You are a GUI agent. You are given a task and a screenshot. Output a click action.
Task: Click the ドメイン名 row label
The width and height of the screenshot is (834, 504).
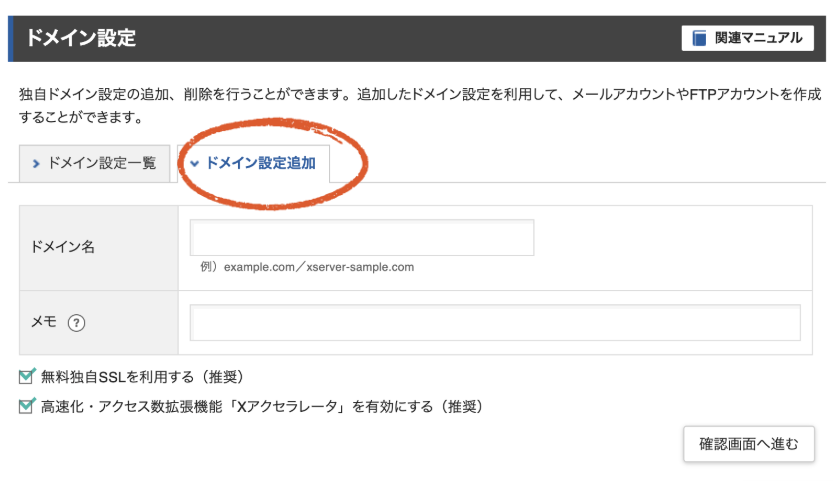click(x=63, y=247)
